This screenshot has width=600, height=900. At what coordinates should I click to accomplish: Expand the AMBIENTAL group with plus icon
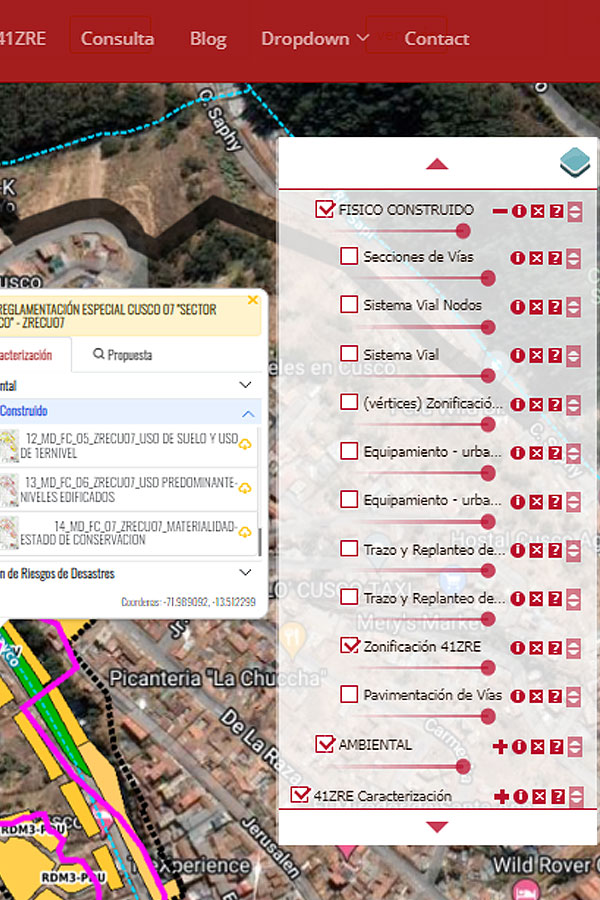(500, 746)
